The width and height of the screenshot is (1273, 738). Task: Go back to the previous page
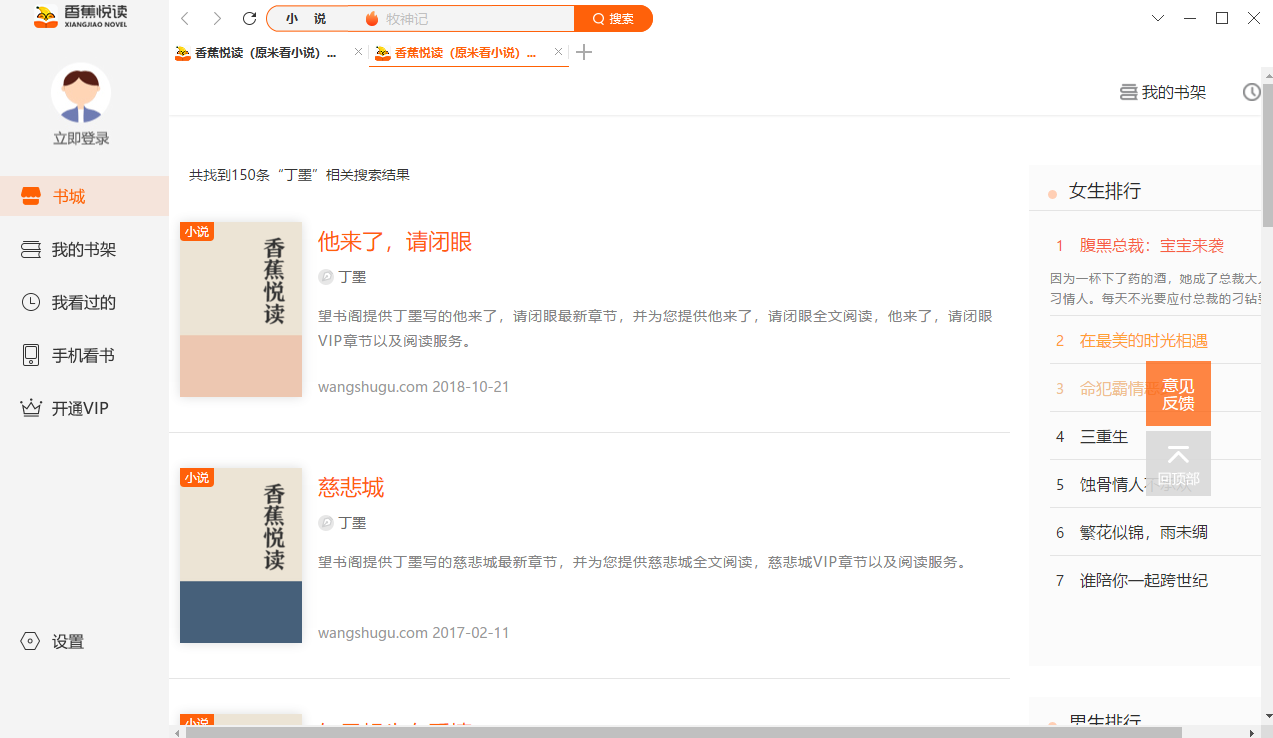(x=185, y=19)
